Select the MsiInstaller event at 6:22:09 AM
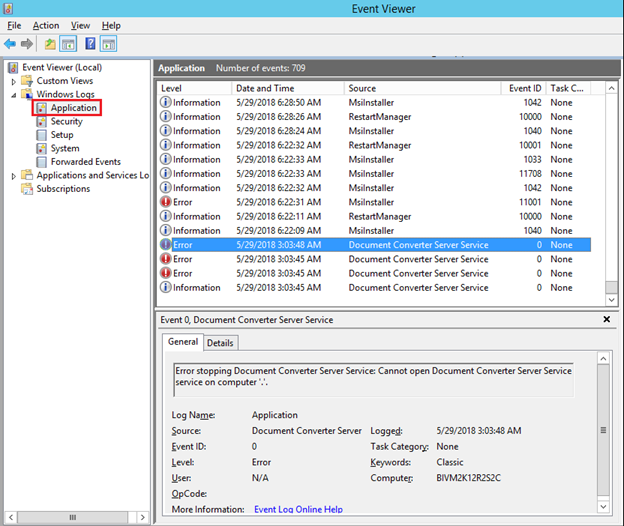 point(374,230)
